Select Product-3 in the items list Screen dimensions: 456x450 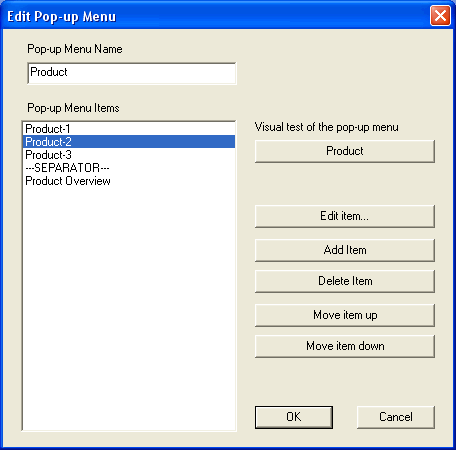point(129,155)
